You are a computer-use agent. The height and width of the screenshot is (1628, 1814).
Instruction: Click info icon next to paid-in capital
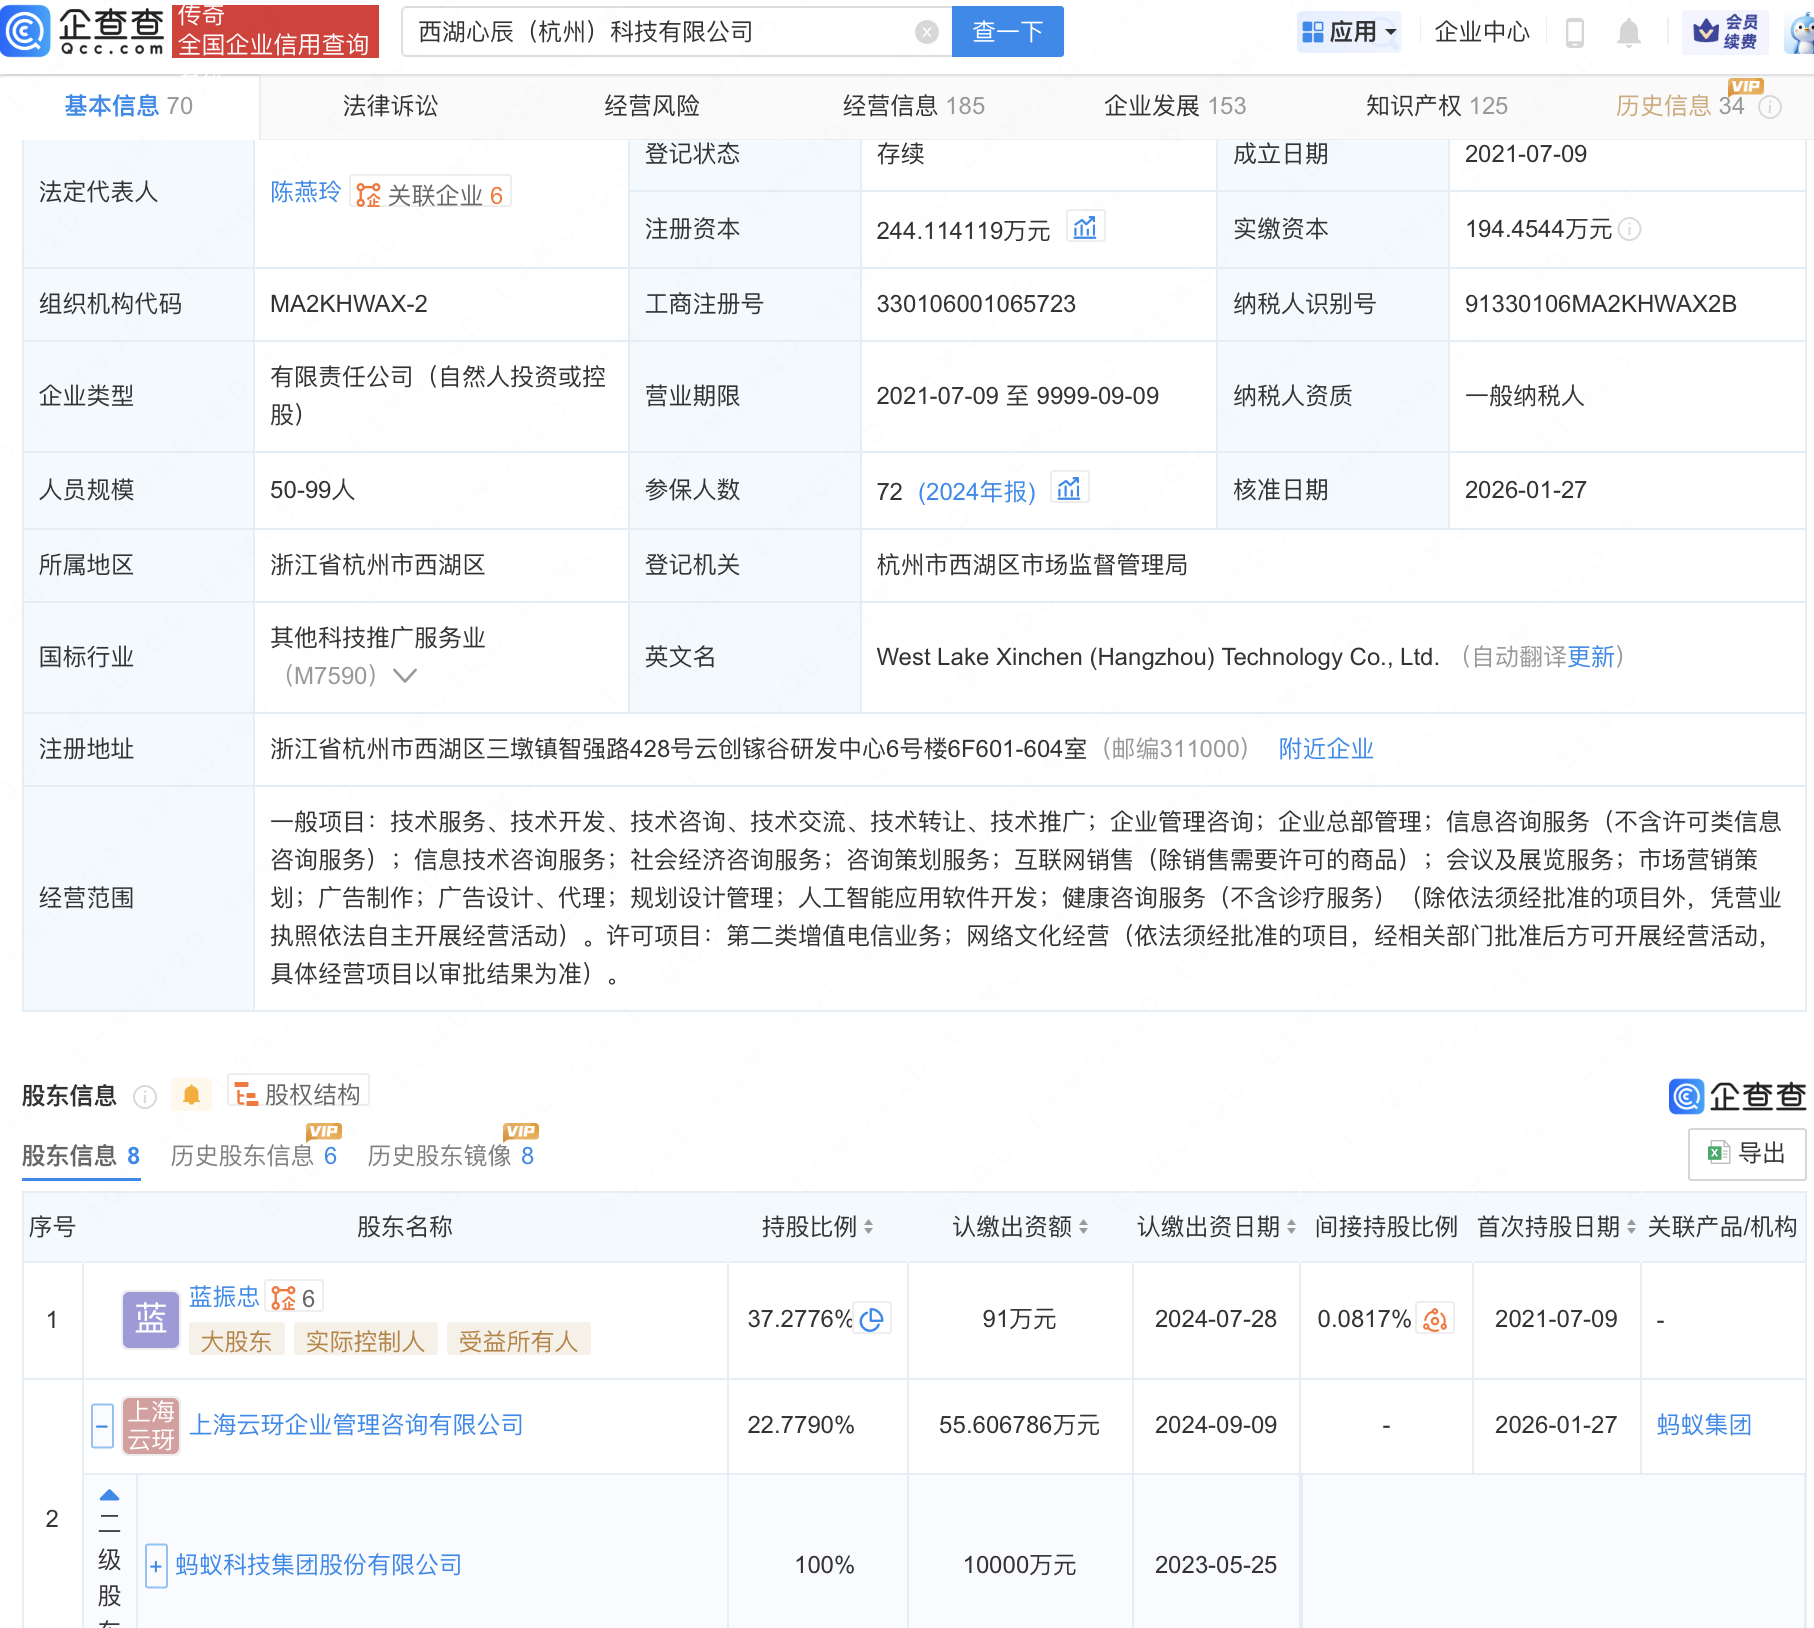click(1630, 230)
